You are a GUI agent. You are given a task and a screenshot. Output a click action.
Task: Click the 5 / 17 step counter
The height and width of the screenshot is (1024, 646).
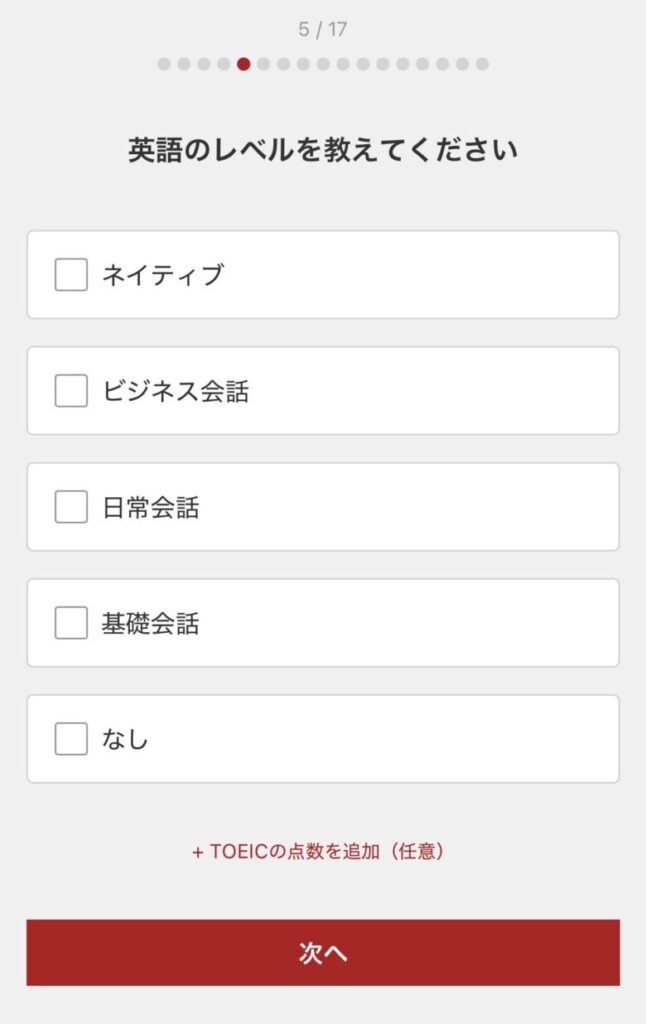[322, 29]
